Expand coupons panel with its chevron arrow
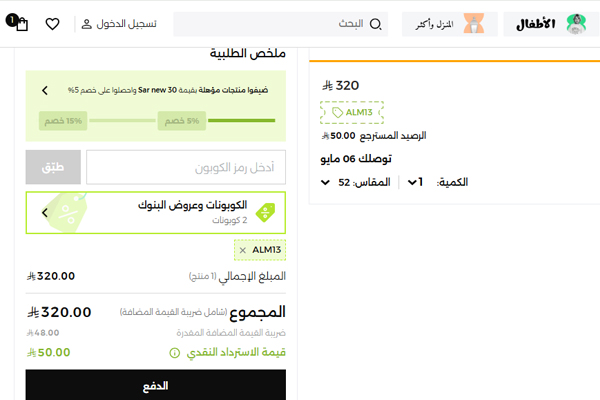Viewport: 600px width, 400px height. tap(45, 213)
